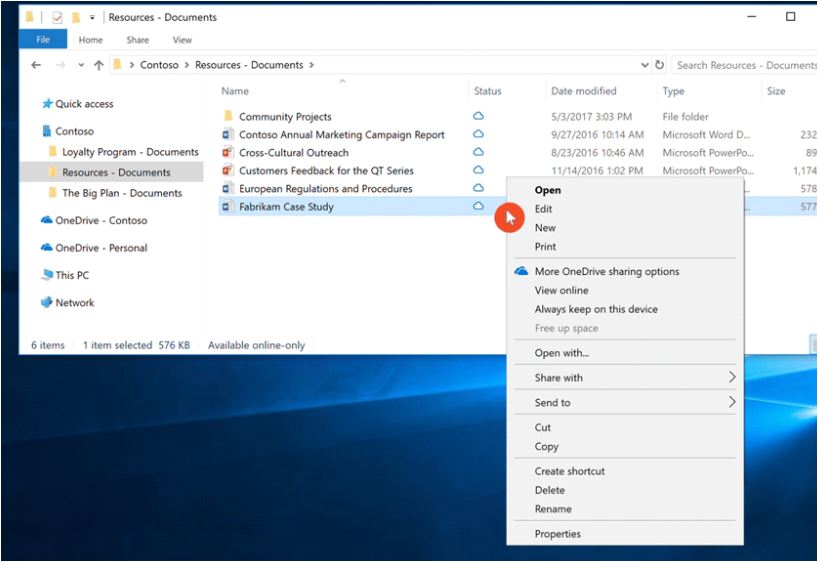This screenshot has height=562, width=818.
Task: Click cloud status icon of Community Projects
Action: pos(478,116)
